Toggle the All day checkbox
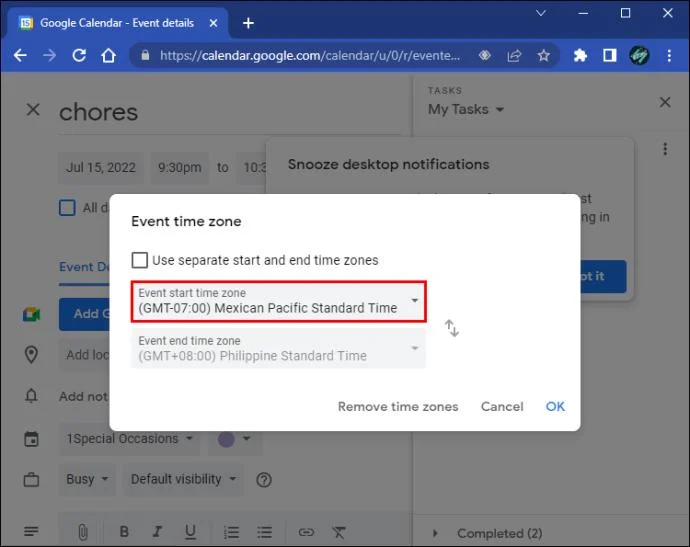 tap(67, 207)
